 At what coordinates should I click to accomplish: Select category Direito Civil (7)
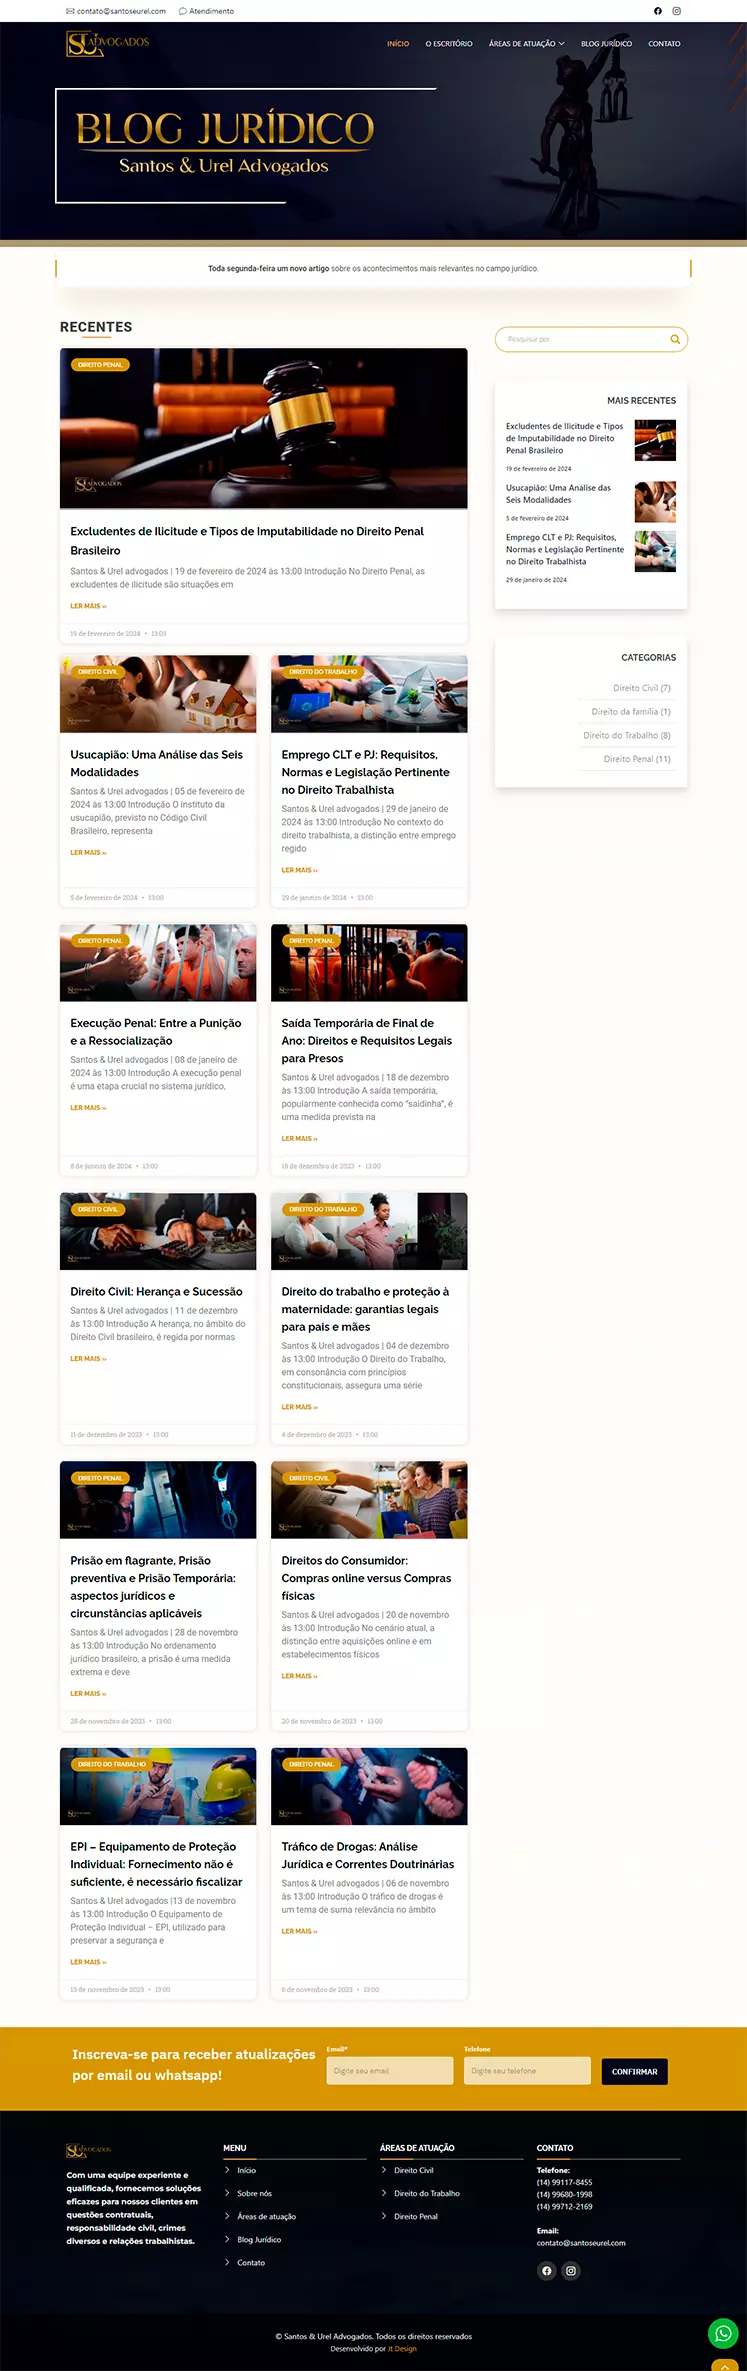click(x=642, y=688)
